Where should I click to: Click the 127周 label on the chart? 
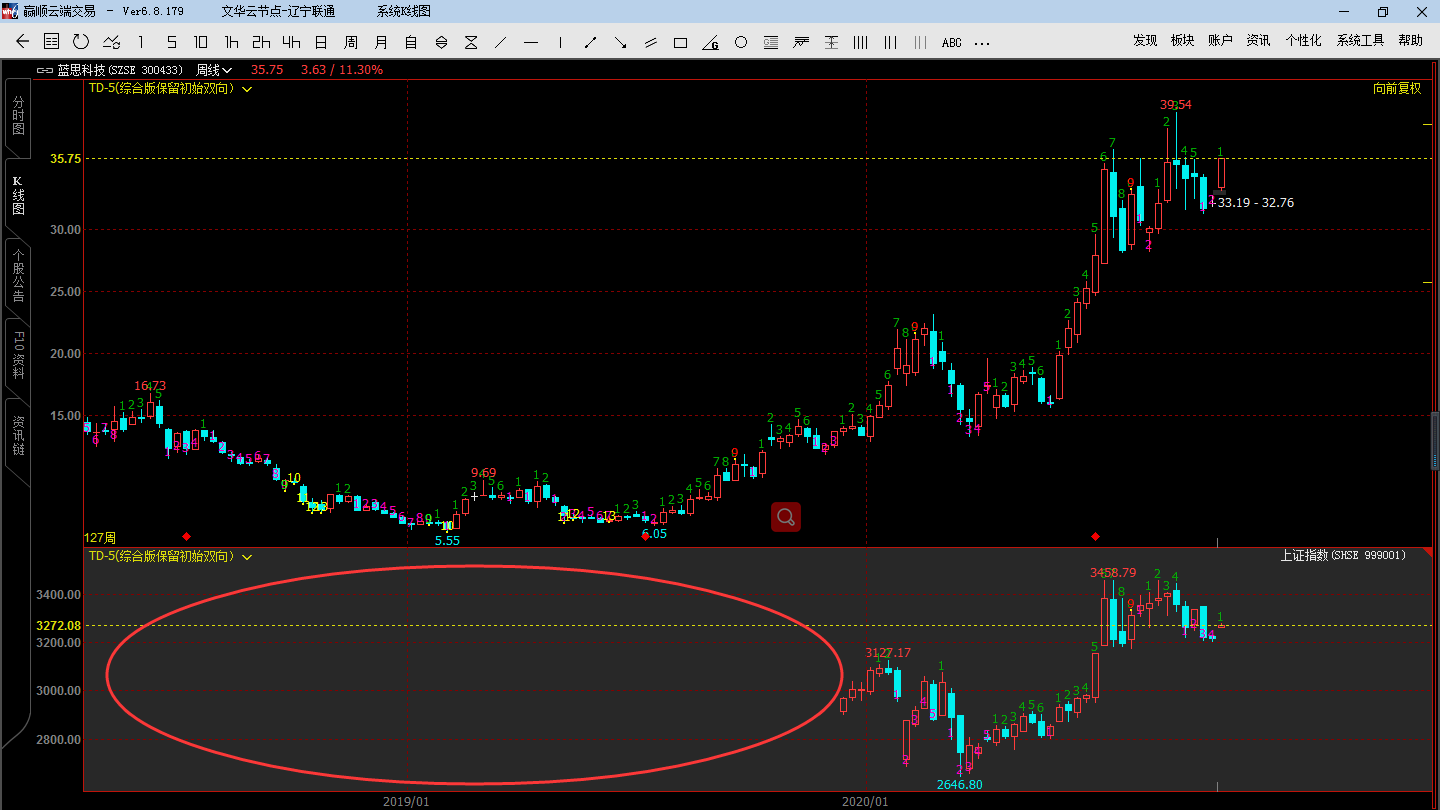click(100, 538)
